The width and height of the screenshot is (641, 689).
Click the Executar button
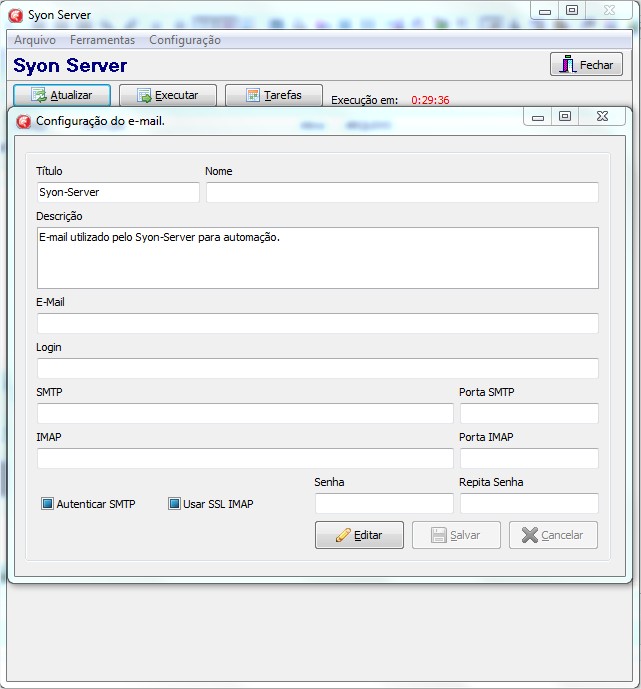(168, 95)
